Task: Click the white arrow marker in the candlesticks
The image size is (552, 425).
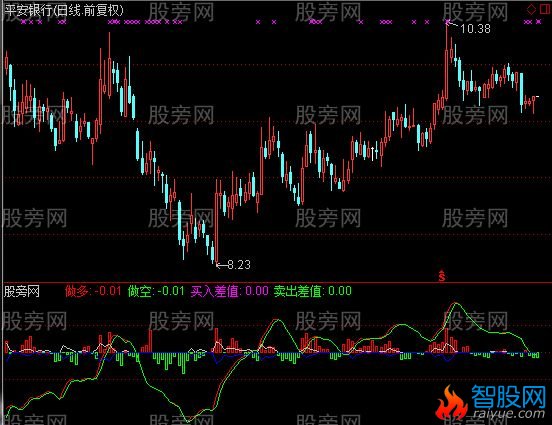Action: tap(372, 154)
